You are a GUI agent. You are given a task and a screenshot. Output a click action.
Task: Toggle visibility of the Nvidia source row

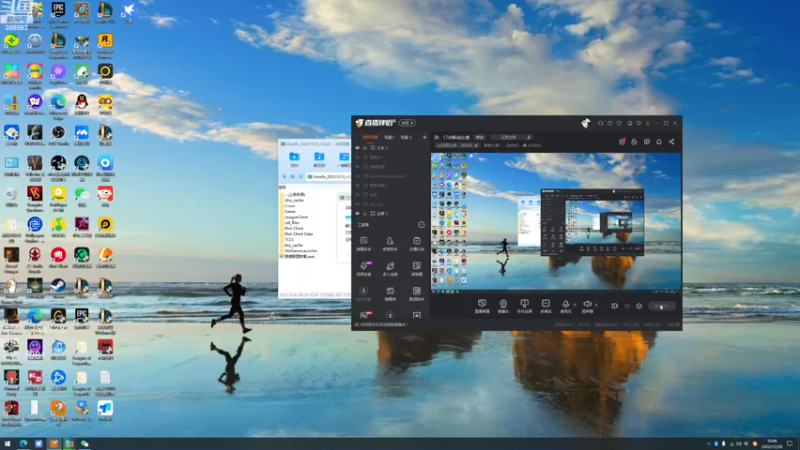[357, 204]
